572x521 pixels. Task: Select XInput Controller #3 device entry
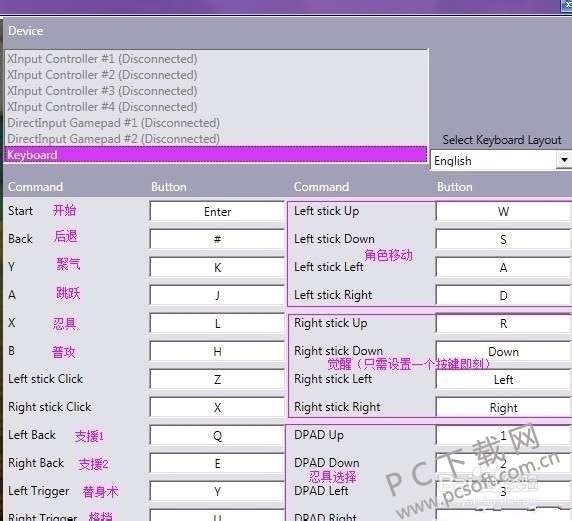click(216, 91)
